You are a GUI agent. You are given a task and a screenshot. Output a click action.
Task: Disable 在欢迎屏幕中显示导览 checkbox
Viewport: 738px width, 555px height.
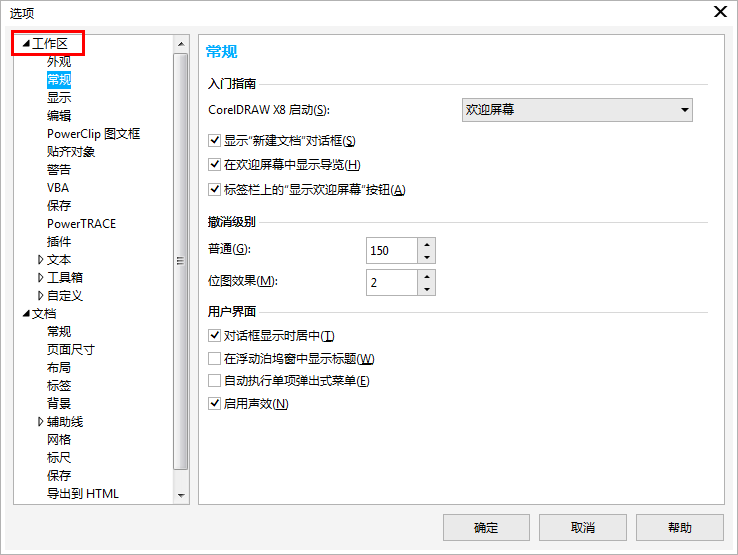[x=214, y=165]
